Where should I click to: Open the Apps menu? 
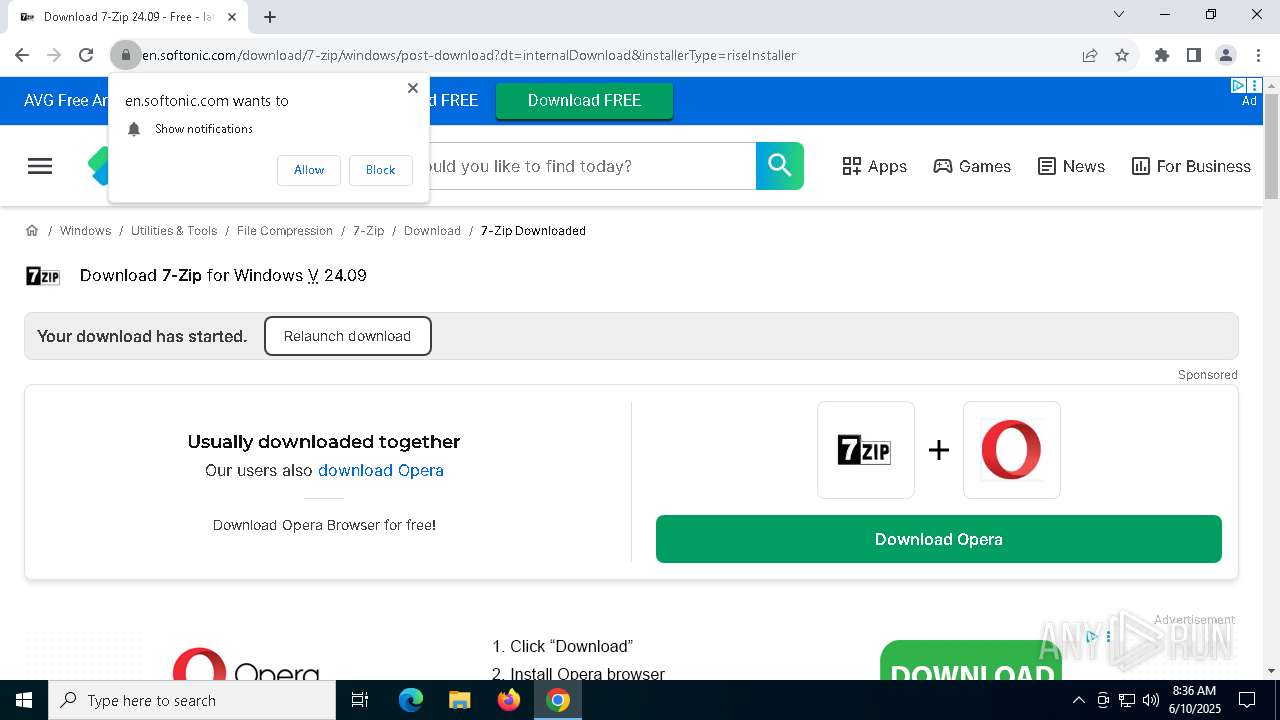[x=874, y=166]
